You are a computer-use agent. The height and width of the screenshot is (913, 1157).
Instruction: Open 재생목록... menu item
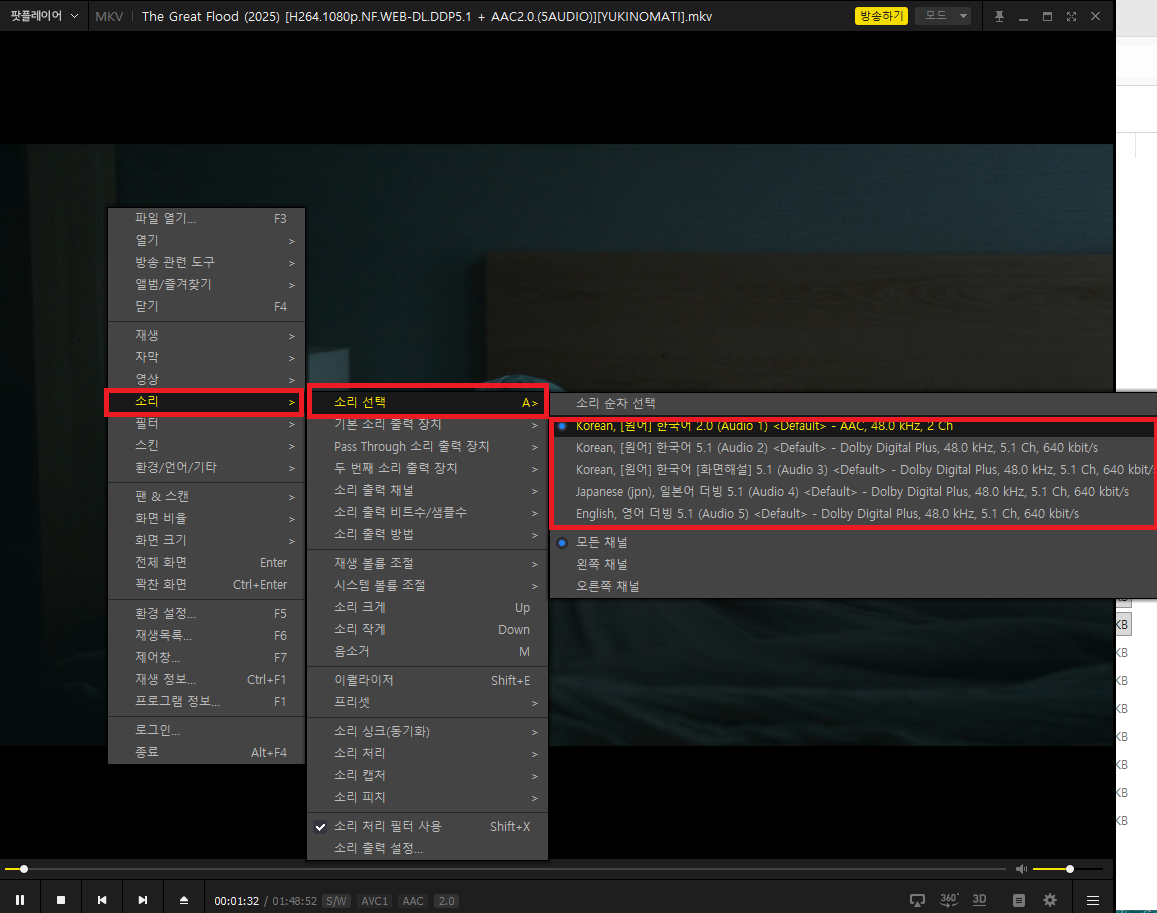coord(207,635)
